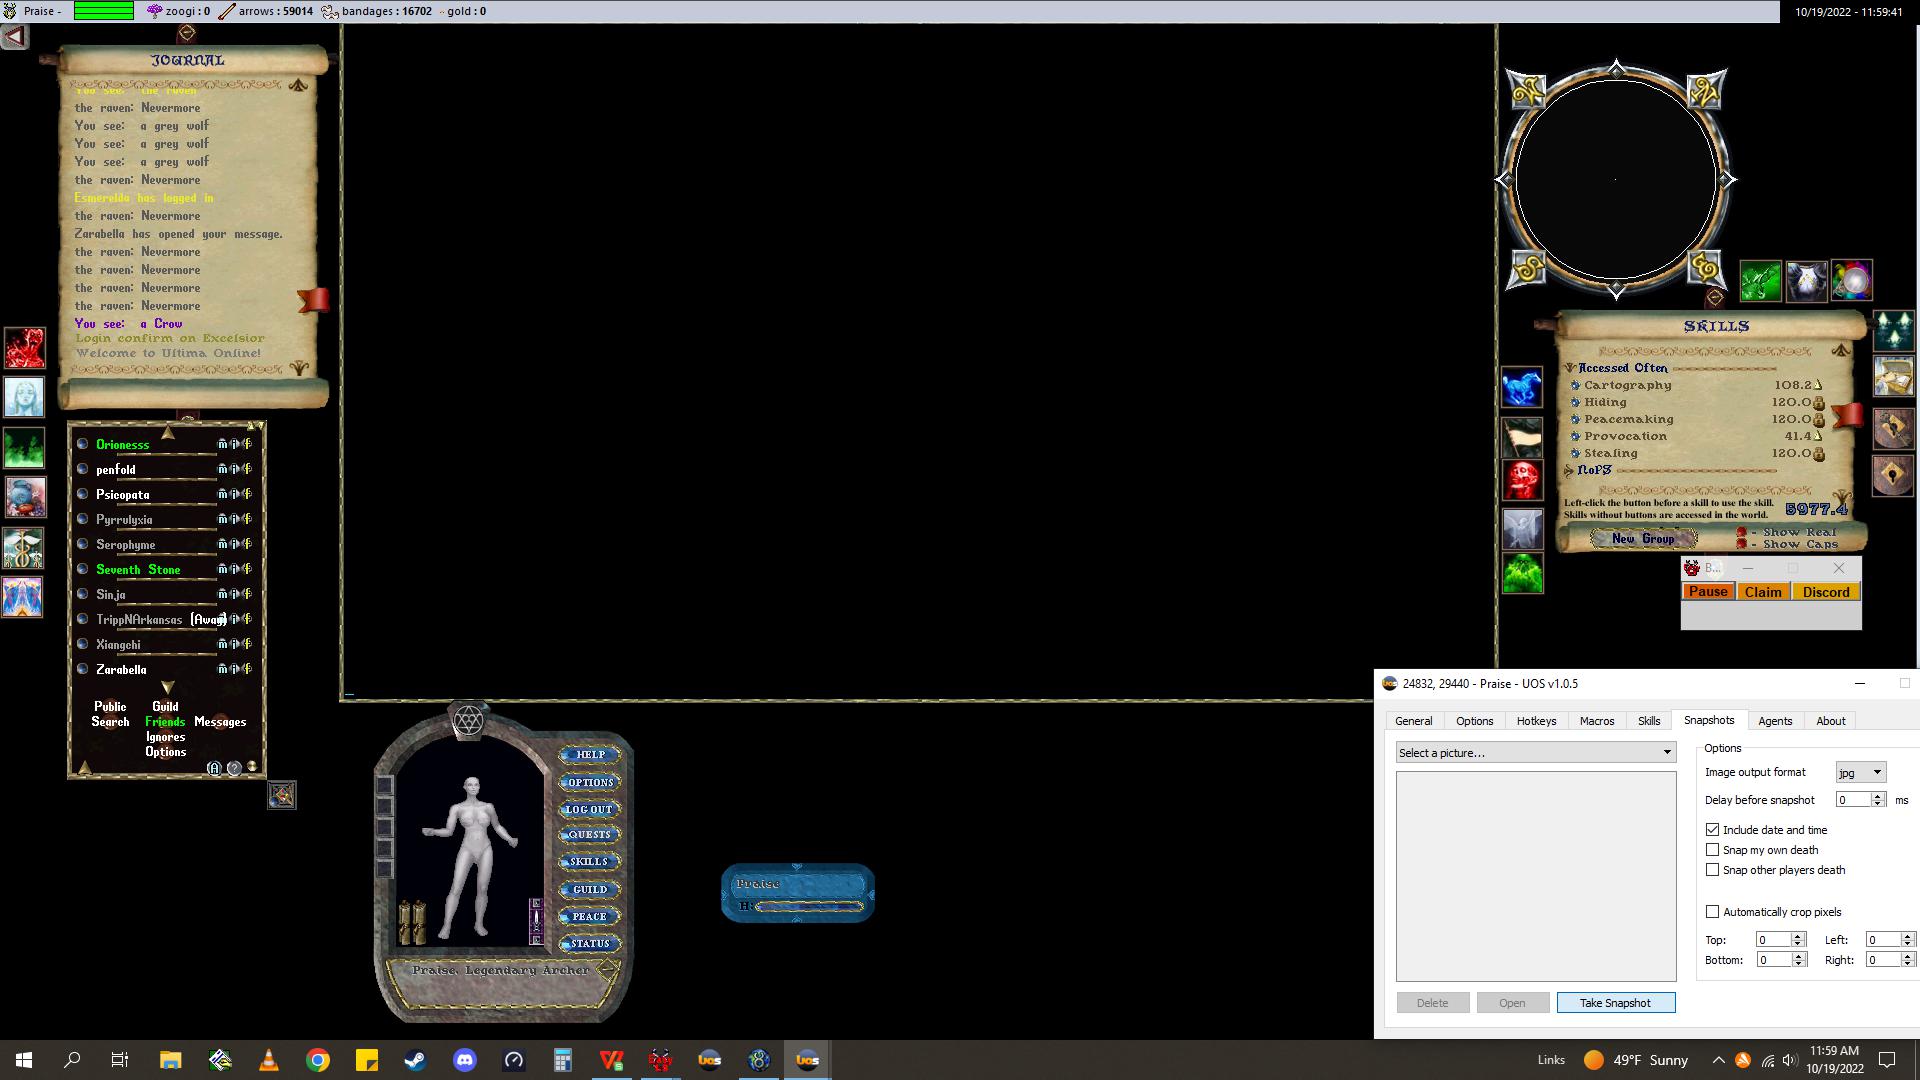Screen dimensions: 1920x1080
Task: Enable Automatically crop pixels checkbox
Action: coord(1712,912)
